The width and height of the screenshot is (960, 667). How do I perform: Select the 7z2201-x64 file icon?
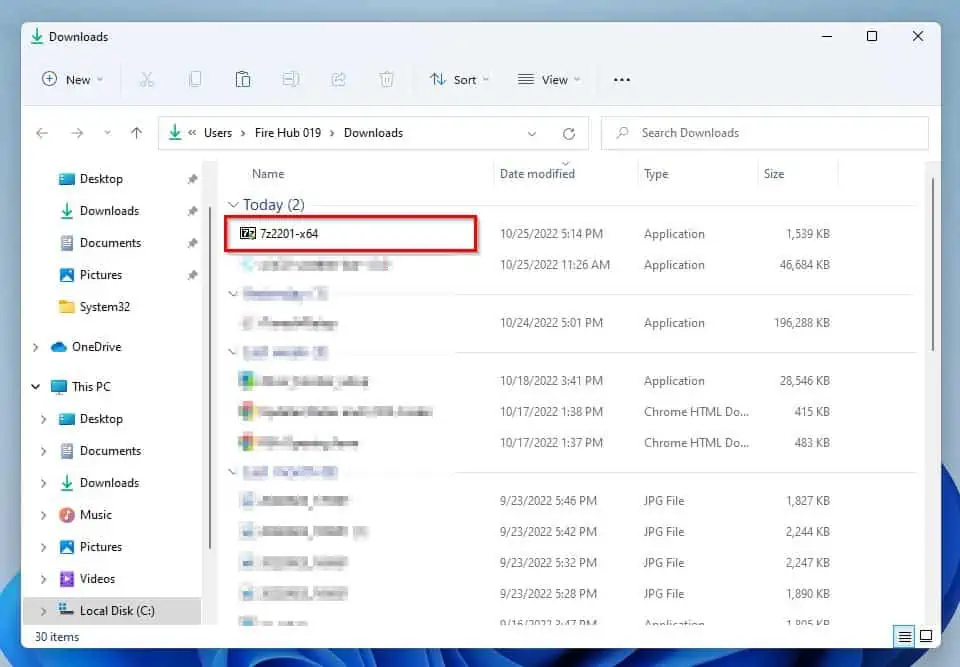247,233
